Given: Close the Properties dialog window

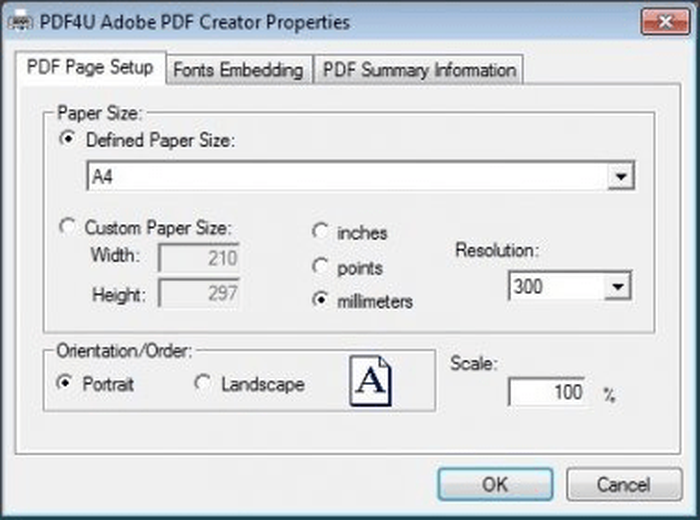Looking at the screenshot, I should [x=665, y=21].
